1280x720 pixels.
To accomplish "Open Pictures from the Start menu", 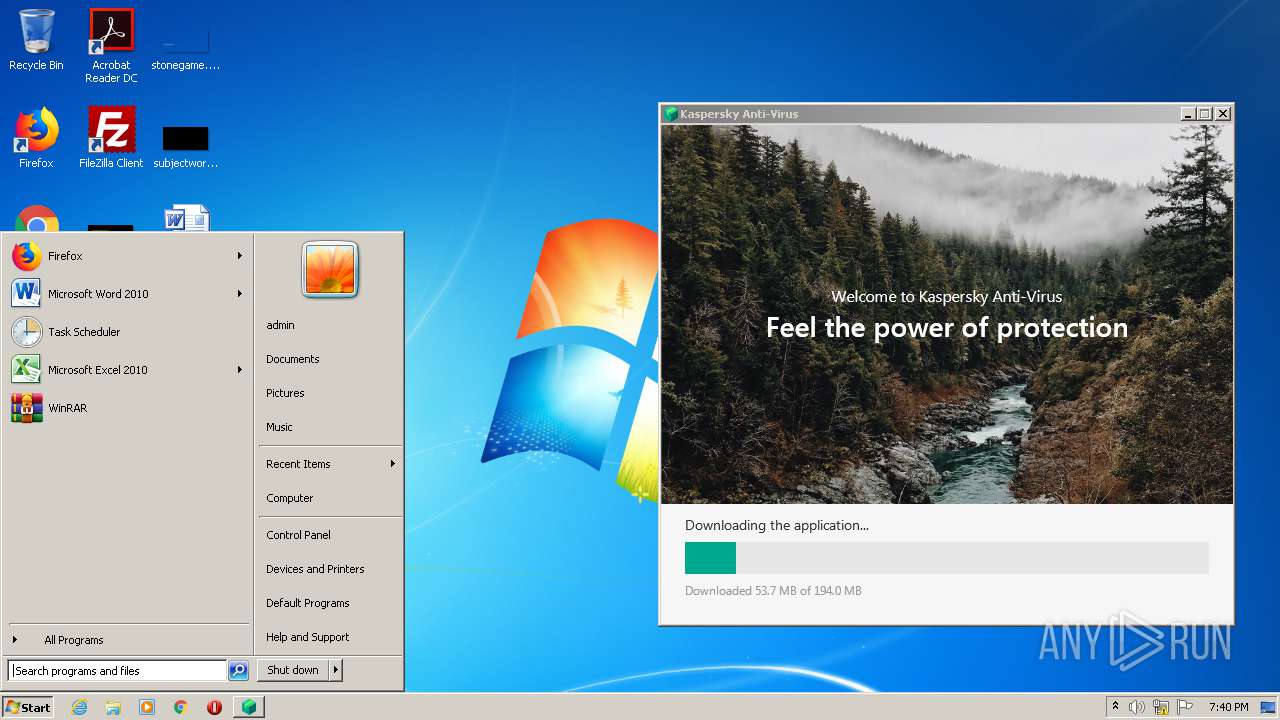I will point(285,393).
